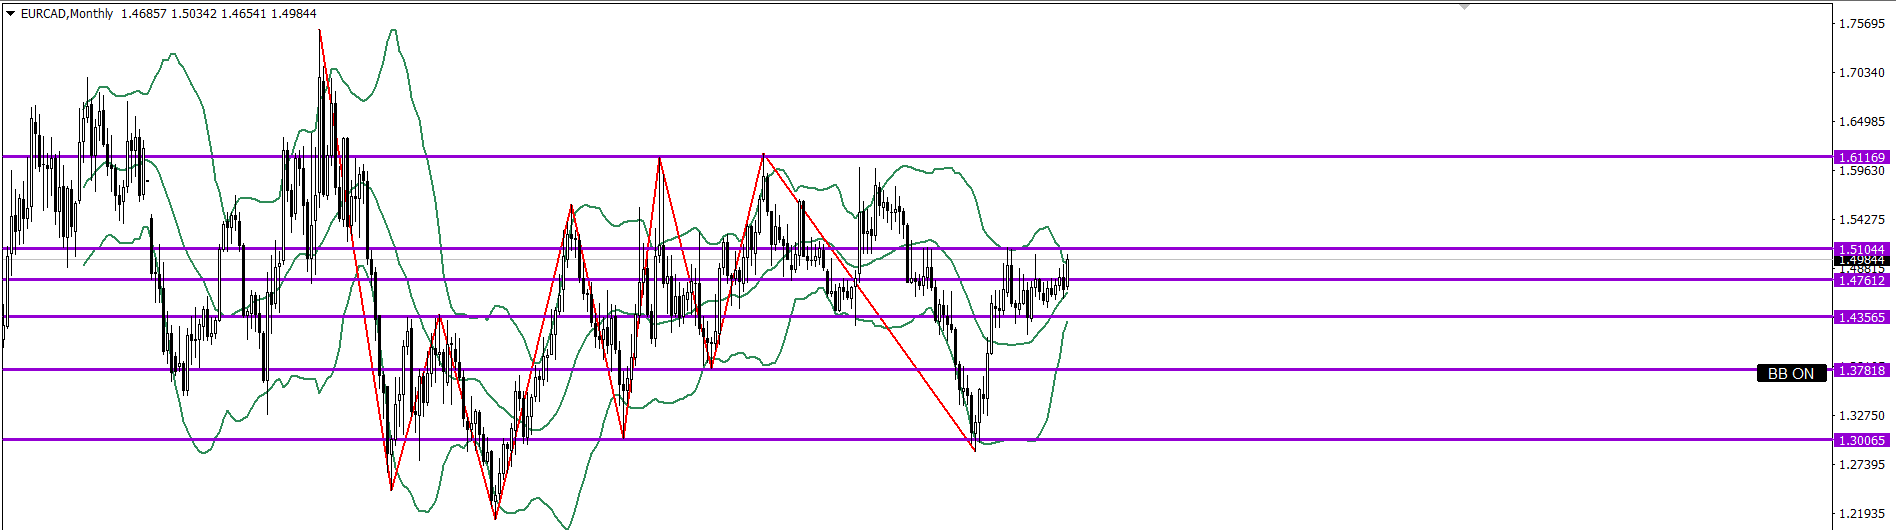Click the 1.37818 purple price label
Image resolution: width=1896 pixels, height=530 pixels.
coord(1862,370)
